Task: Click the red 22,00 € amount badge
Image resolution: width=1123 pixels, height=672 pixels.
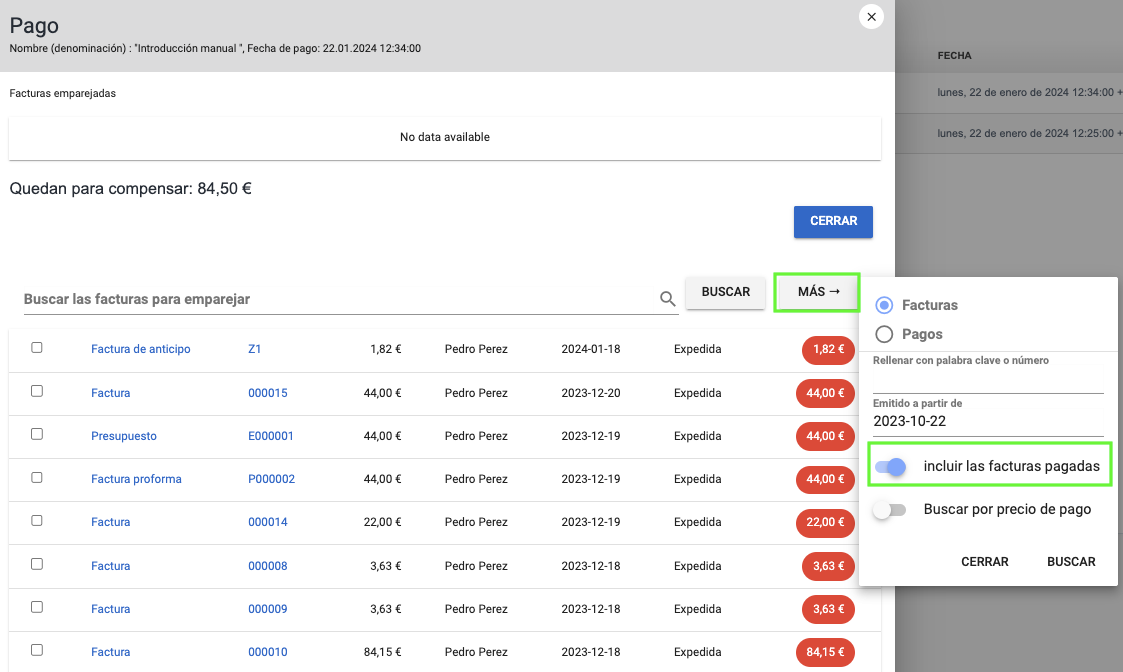Action: point(825,523)
